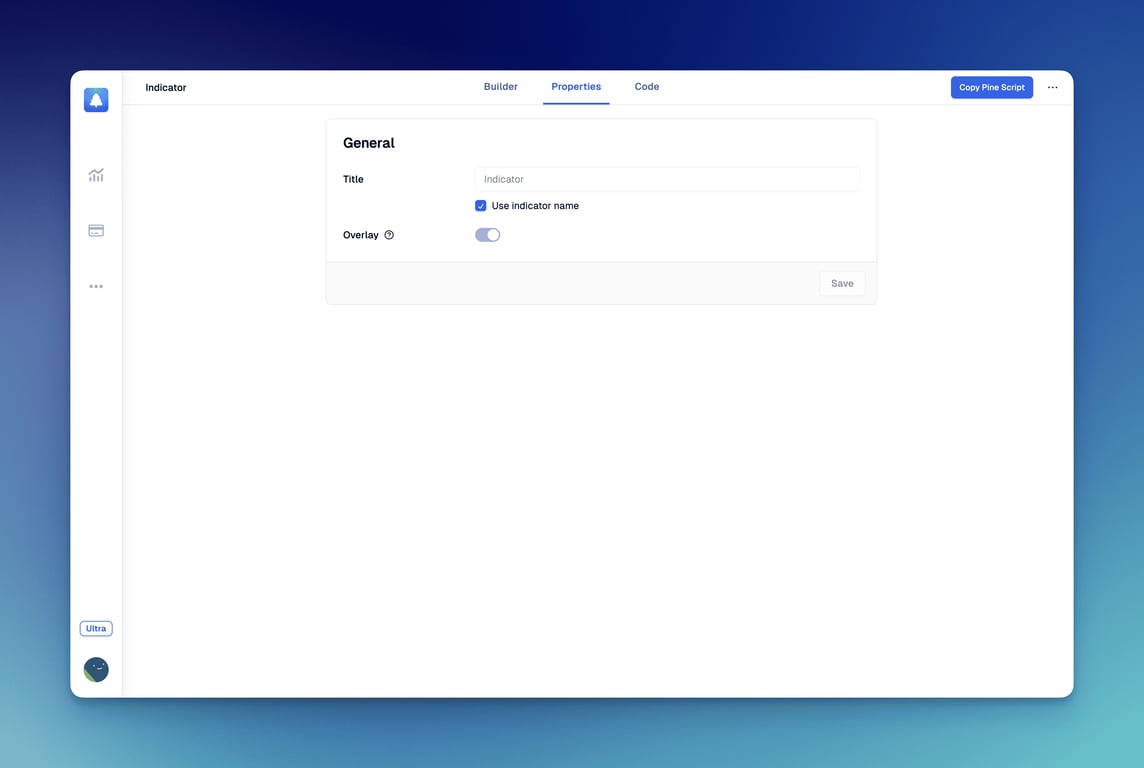Open the billing credit card icon
This screenshot has height=768, width=1144.
pos(96,230)
